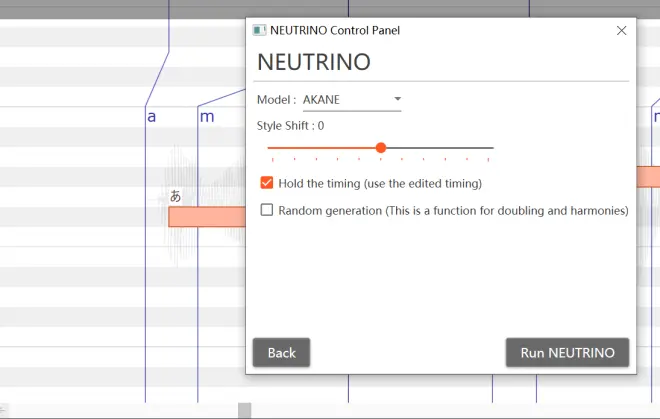Select the orange あ note in piano roll
Image resolution: width=660 pixels, height=419 pixels.
[x=207, y=217]
